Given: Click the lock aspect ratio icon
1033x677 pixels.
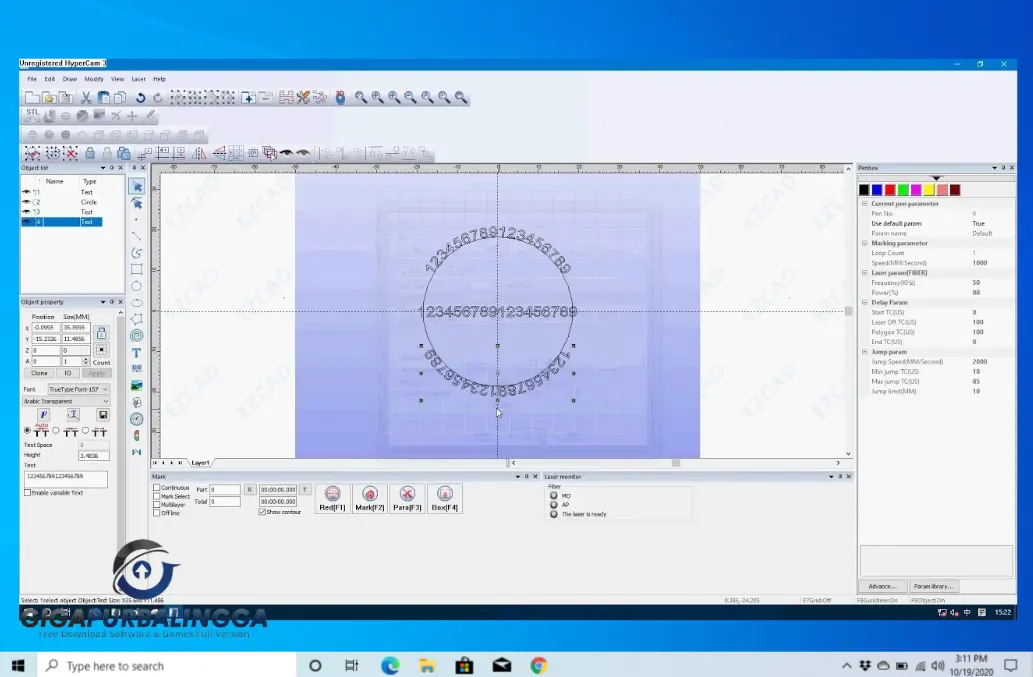Looking at the screenshot, I should (101, 333).
